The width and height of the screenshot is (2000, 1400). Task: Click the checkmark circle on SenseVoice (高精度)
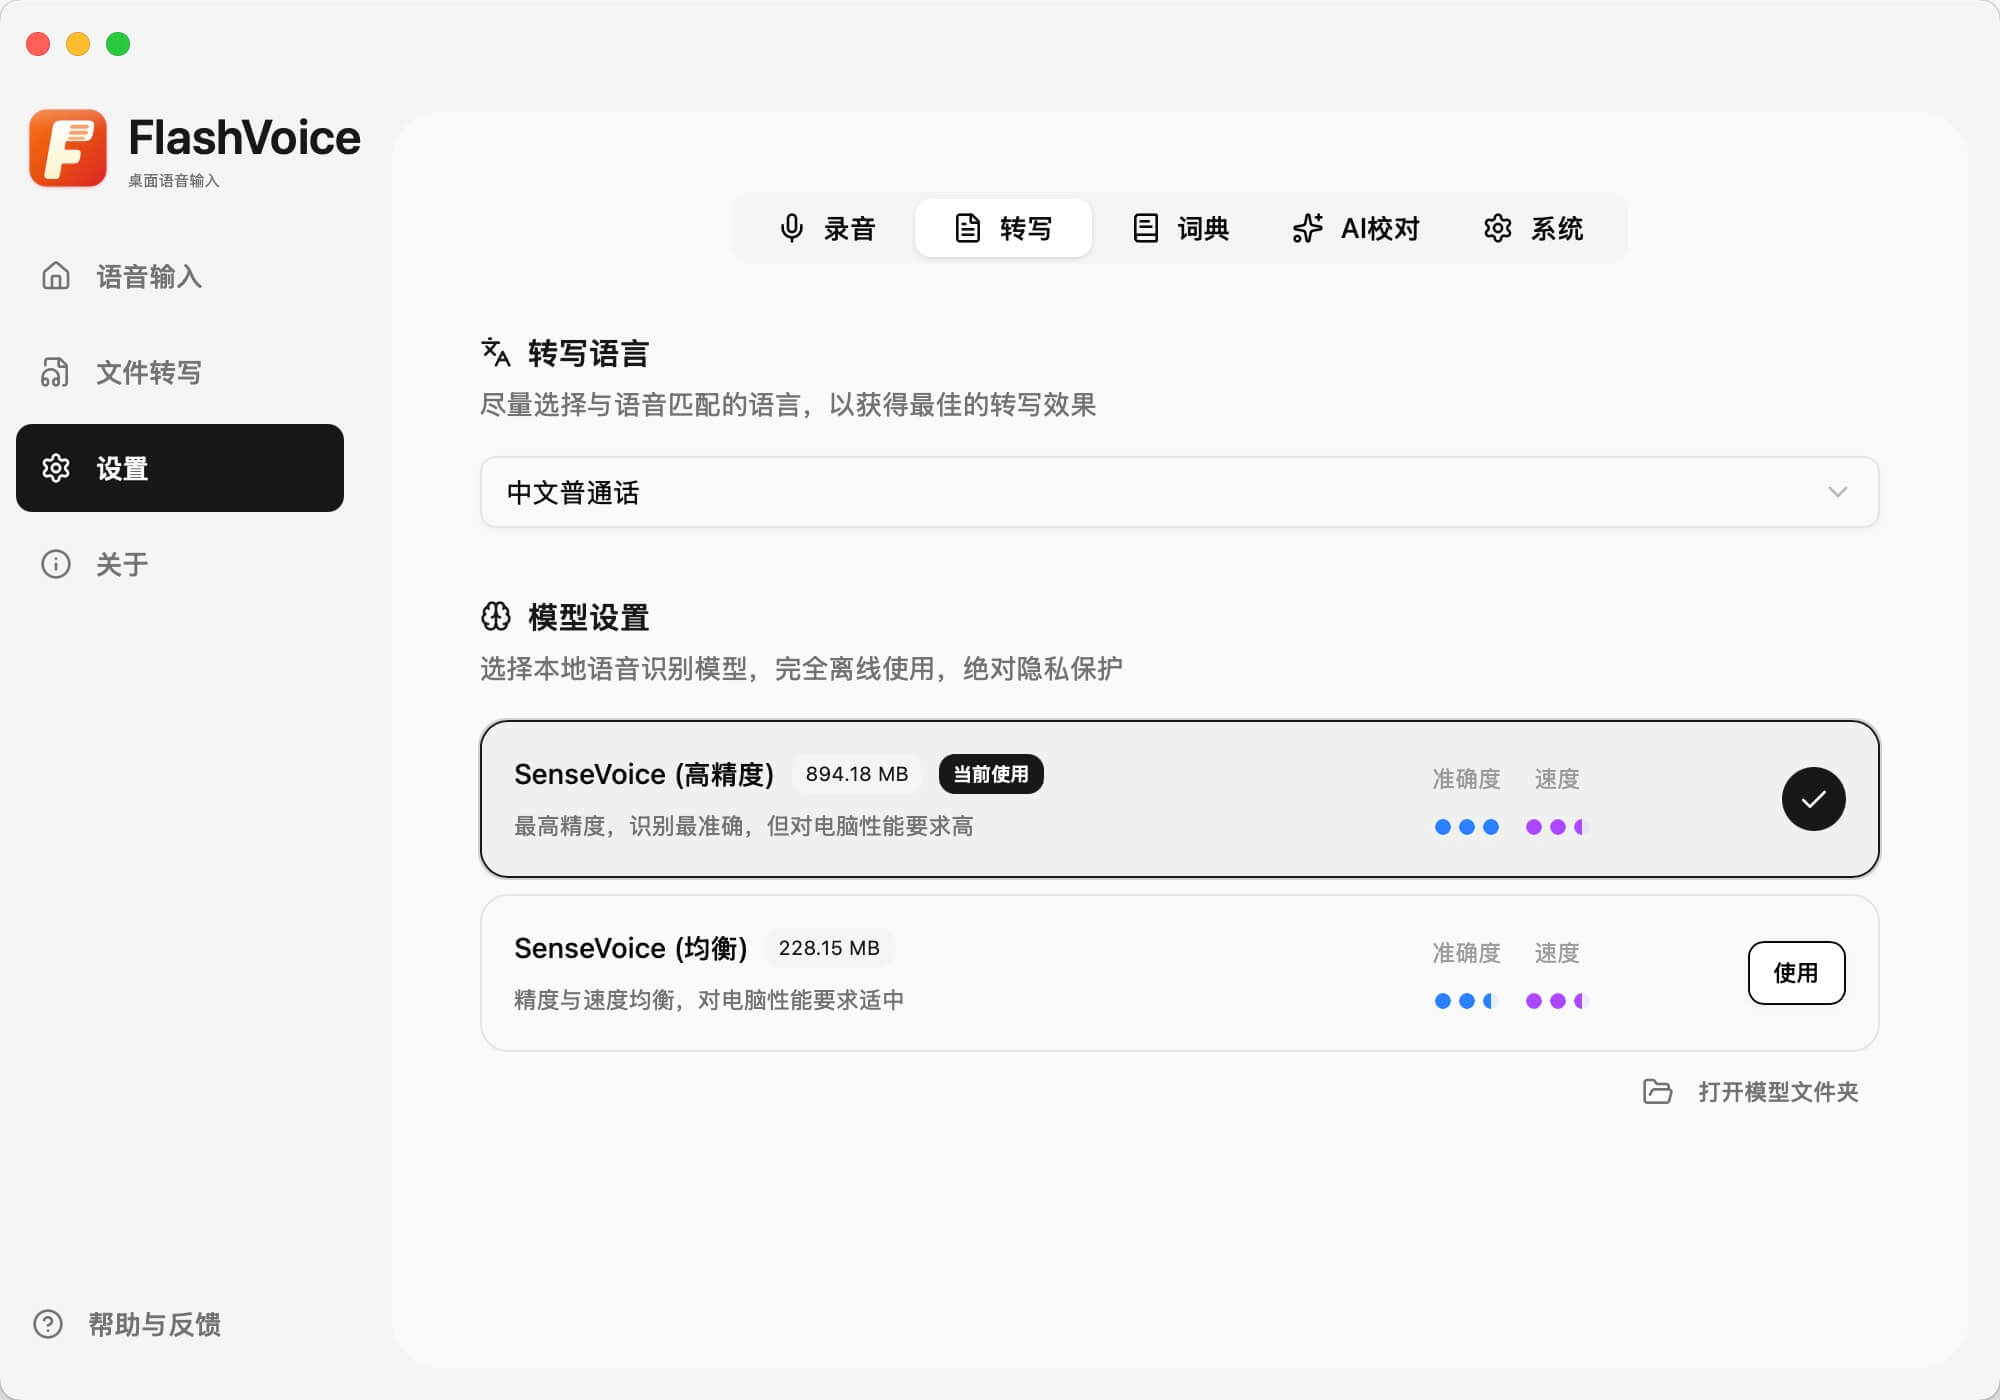[x=1813, y=799]
